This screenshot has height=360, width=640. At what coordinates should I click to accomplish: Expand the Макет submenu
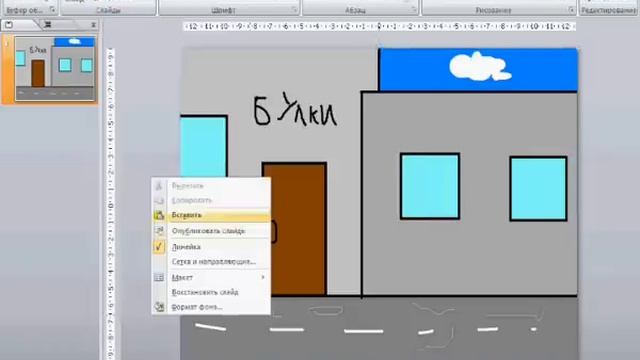211,278
